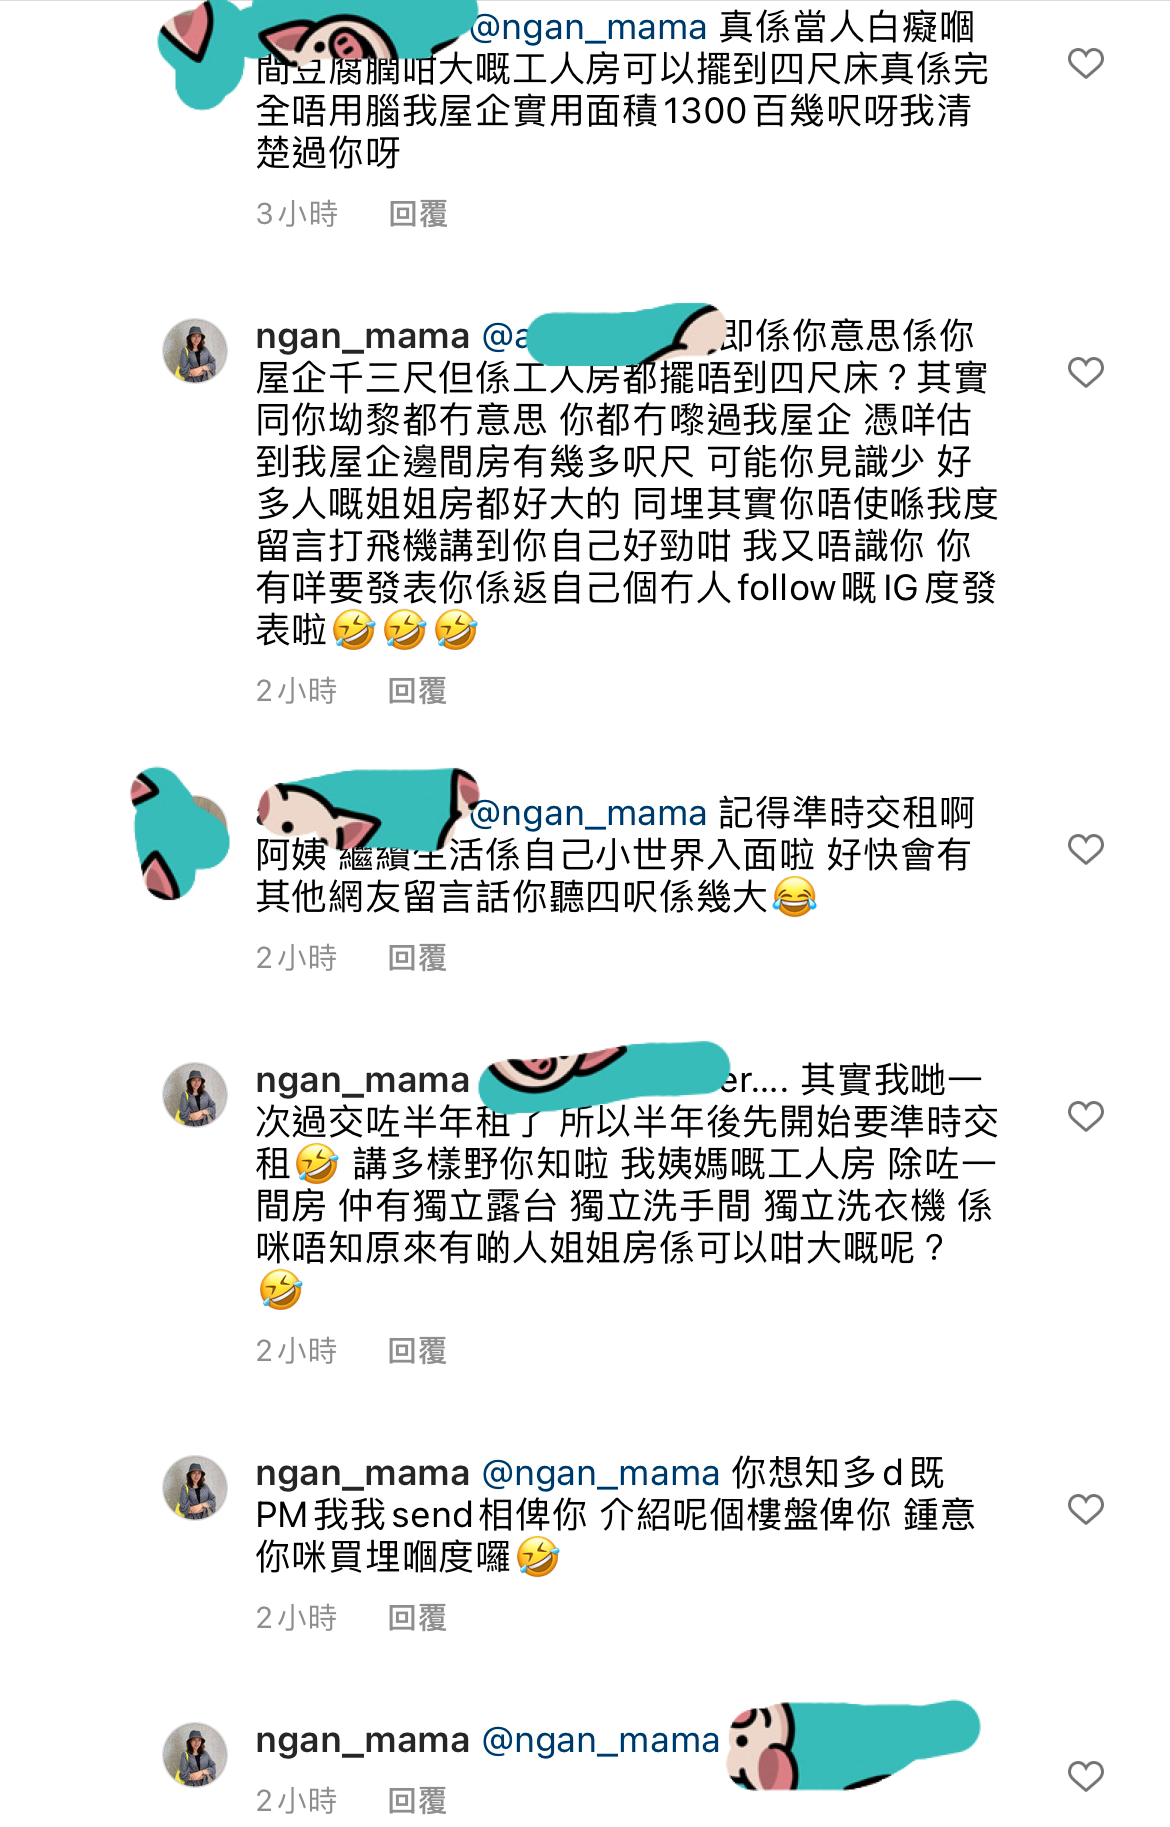The width and height of the screenshot is (1170, 1827).
Task: Reply to the comment about 介紹呢個樓盤
Action: (x=417, y=1618)
